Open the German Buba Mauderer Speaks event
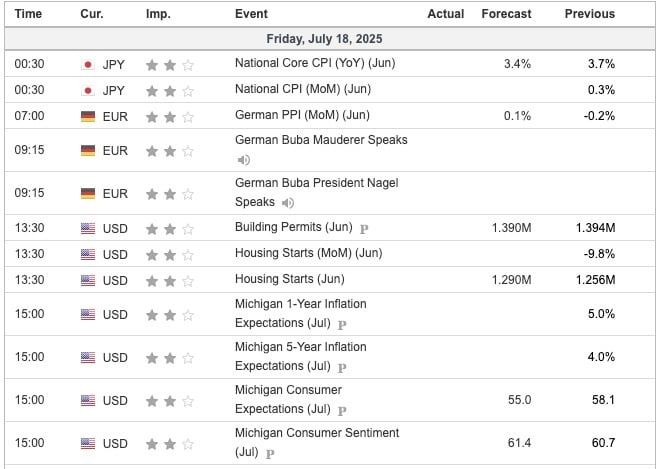Image resolution: width=658 pixels, height=469 pixels. [x=321, y=140]
